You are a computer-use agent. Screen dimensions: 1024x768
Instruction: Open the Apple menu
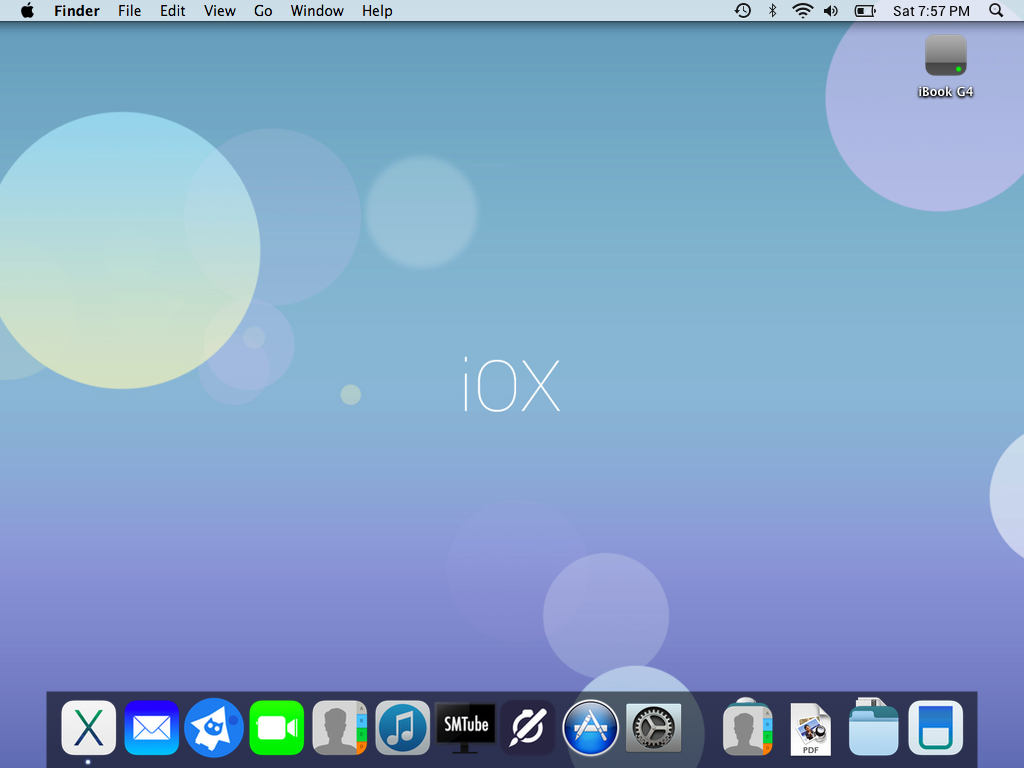27,10
